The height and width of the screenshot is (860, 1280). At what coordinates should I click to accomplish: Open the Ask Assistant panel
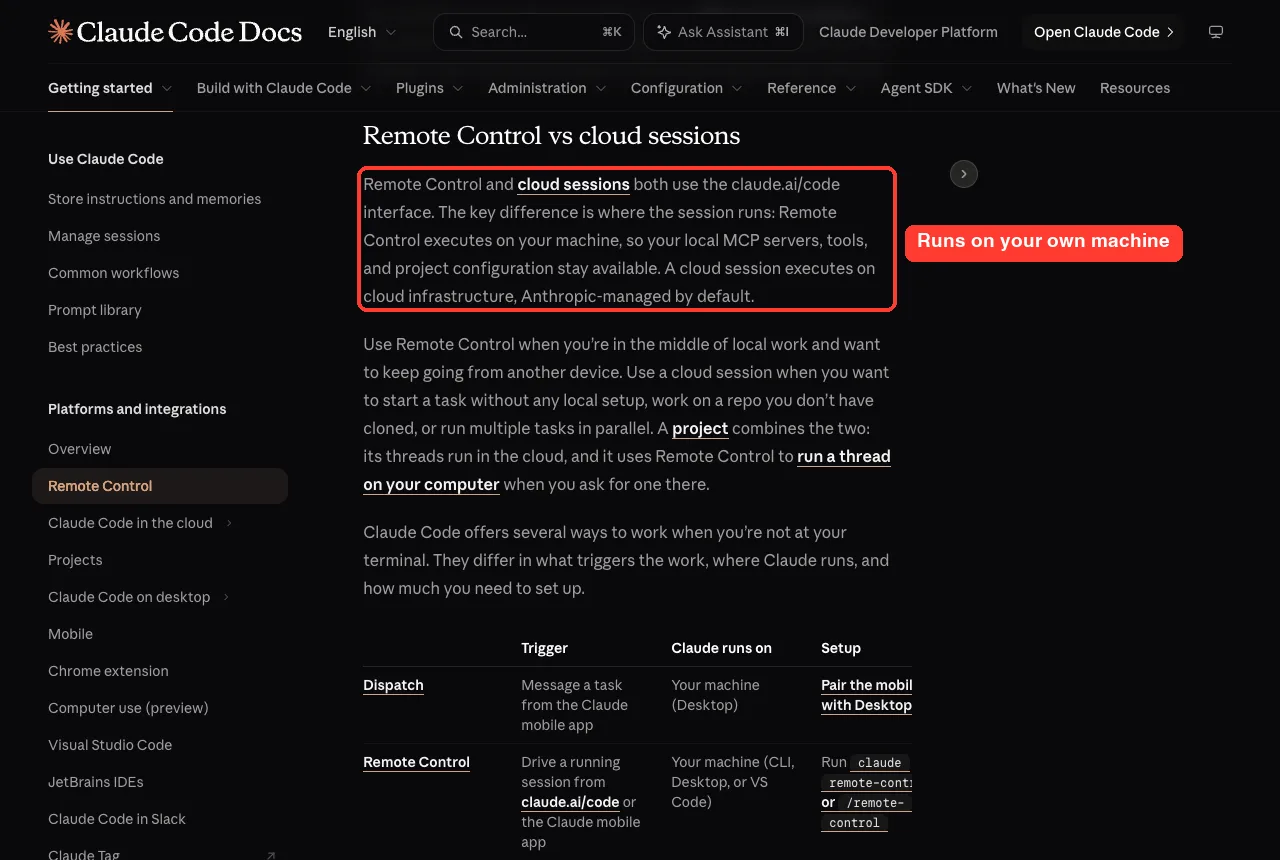click(722, 32)
